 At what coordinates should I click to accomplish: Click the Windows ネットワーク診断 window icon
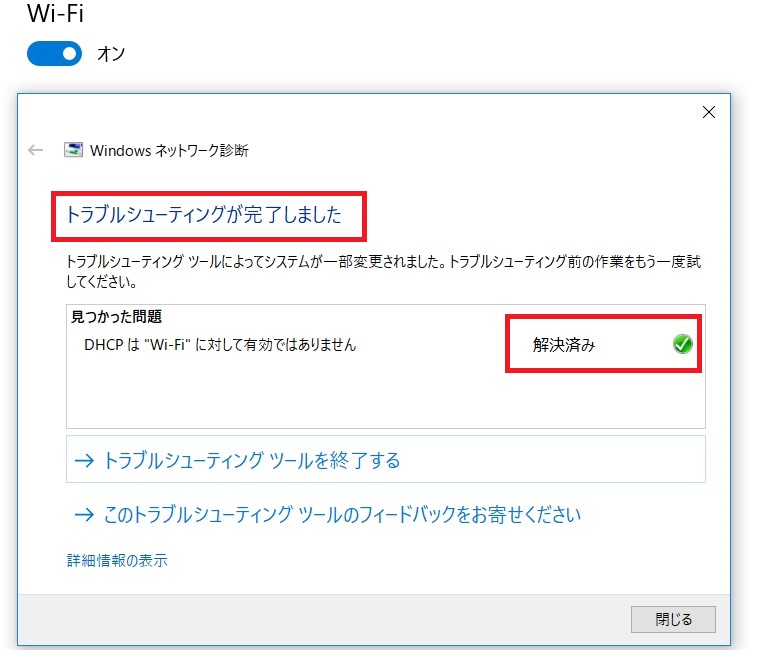pyautogui.click(x=73, y=150)
